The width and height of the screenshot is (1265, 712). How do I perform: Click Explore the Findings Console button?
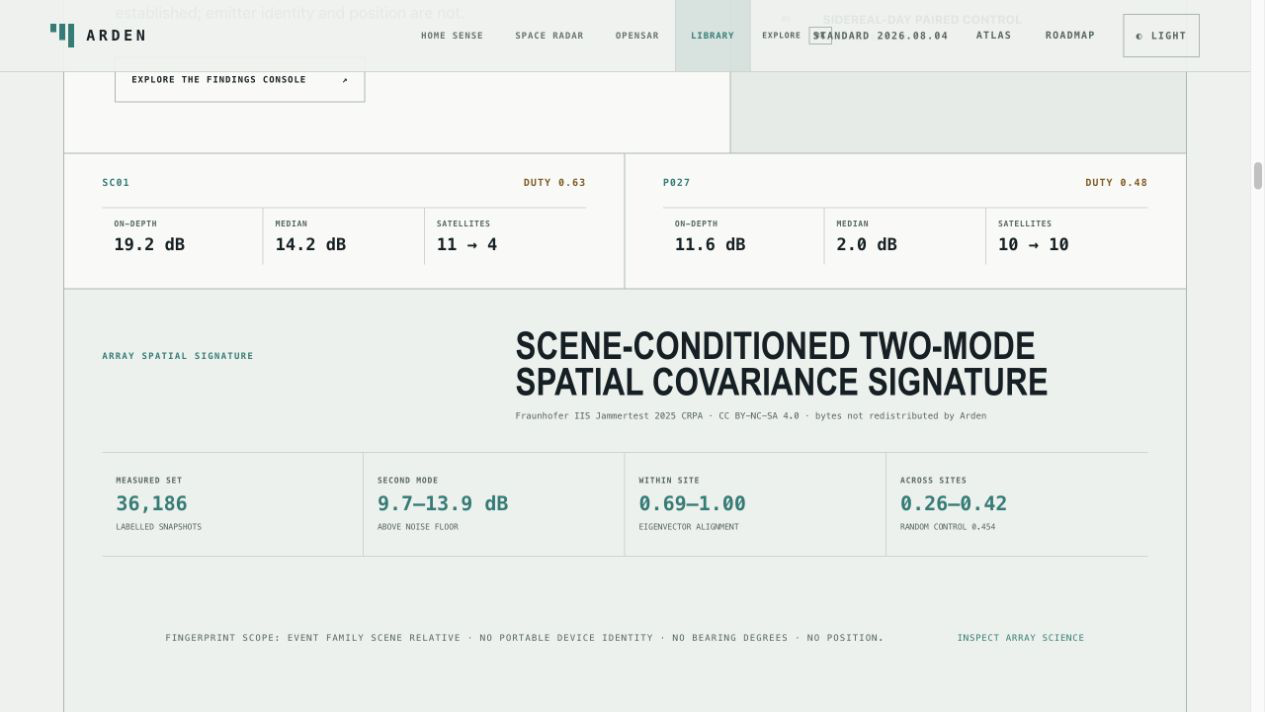(x=240, y=80)
